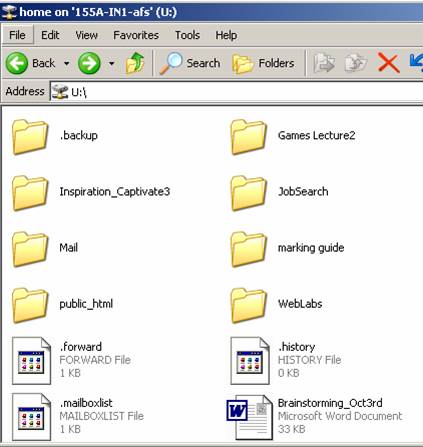Viewport: 423px width, 447px height.
Task: Click the title bar network drive icon
Action: tap(9, 12)
